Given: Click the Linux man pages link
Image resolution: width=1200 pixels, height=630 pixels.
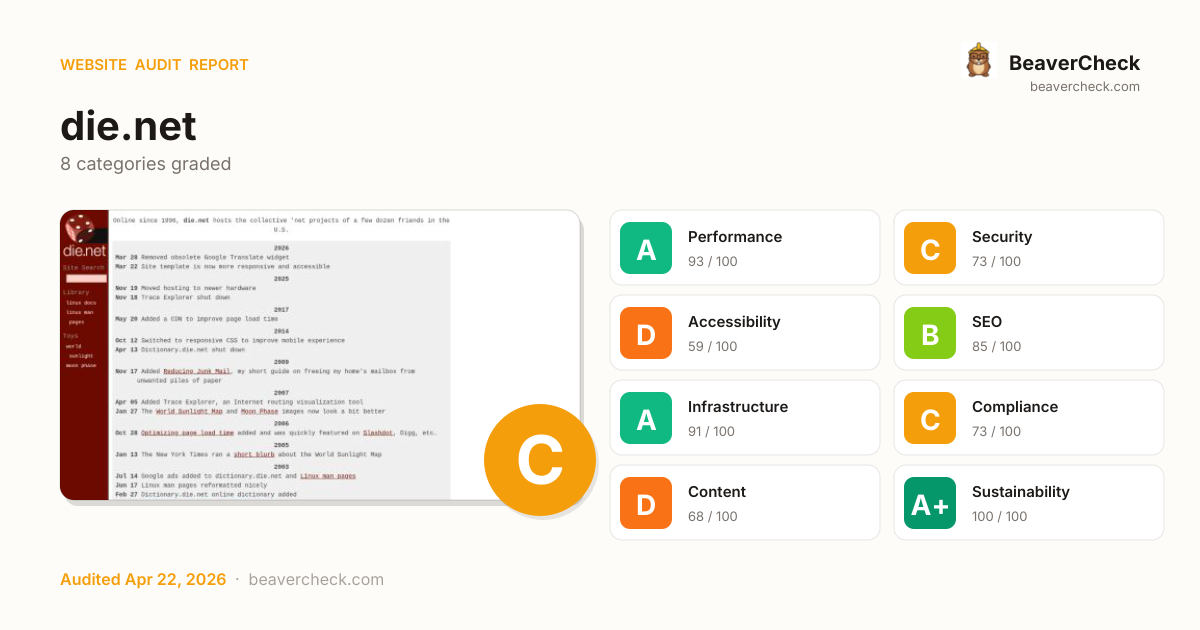Looking at the screenshot, I should point(327,476).
